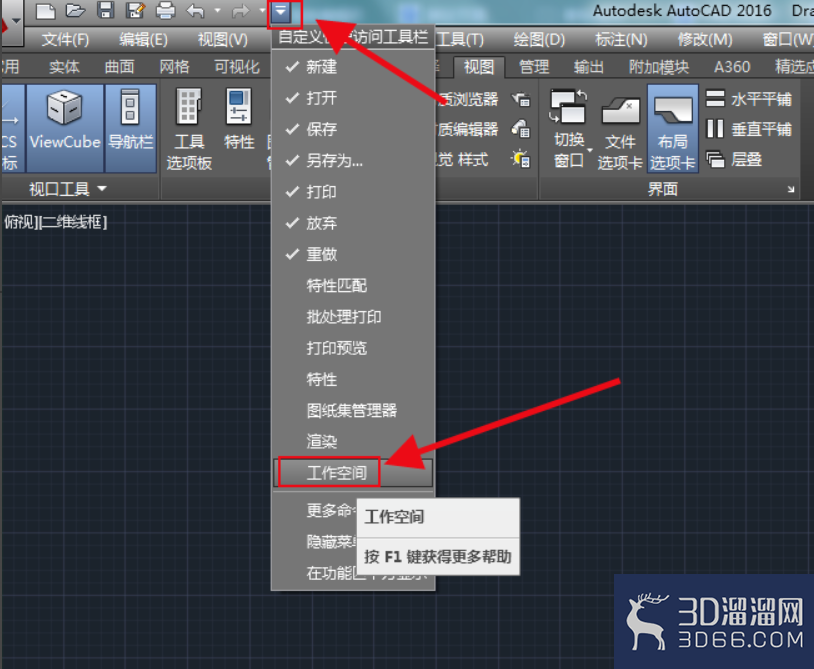Click the 二维线框 visual style viewport label

click(72, 222)
